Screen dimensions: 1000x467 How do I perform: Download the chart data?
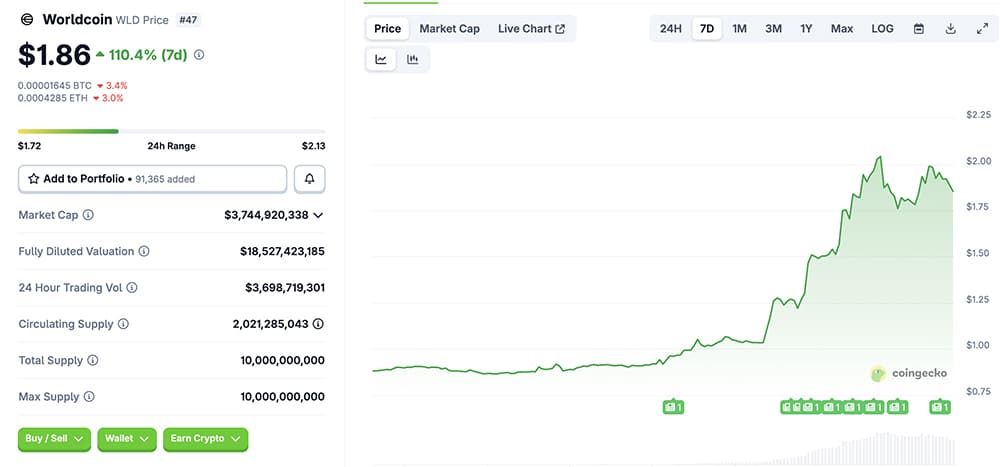click(x=950, y=29)
